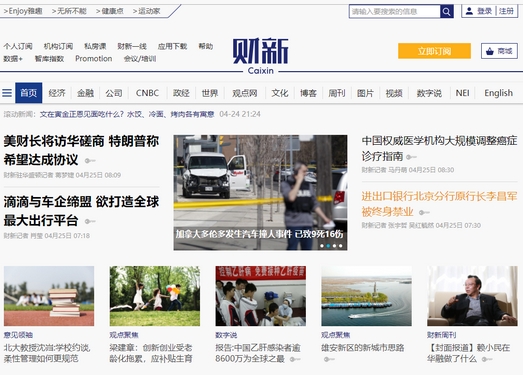523x375 pixels.
Task: Click the >健康点 top link
Action: 110,11
